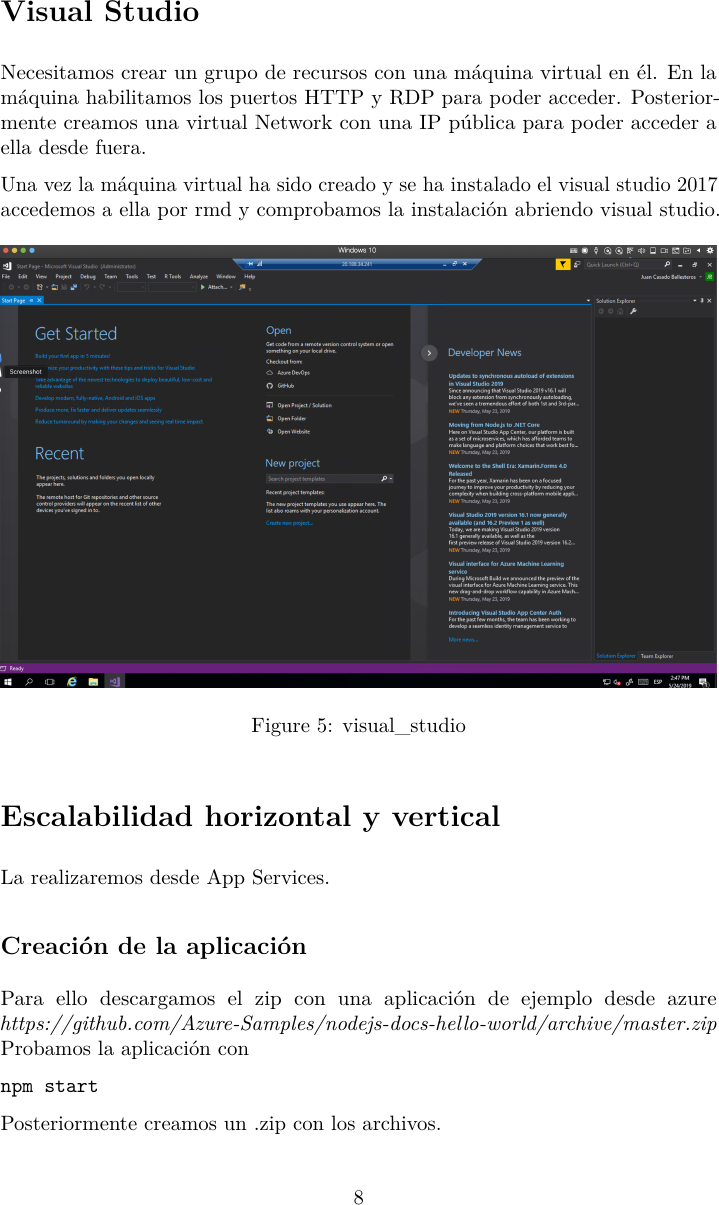Close the Start Page tab
Screen dimensions: 719x1205
[x=39, y=300]
